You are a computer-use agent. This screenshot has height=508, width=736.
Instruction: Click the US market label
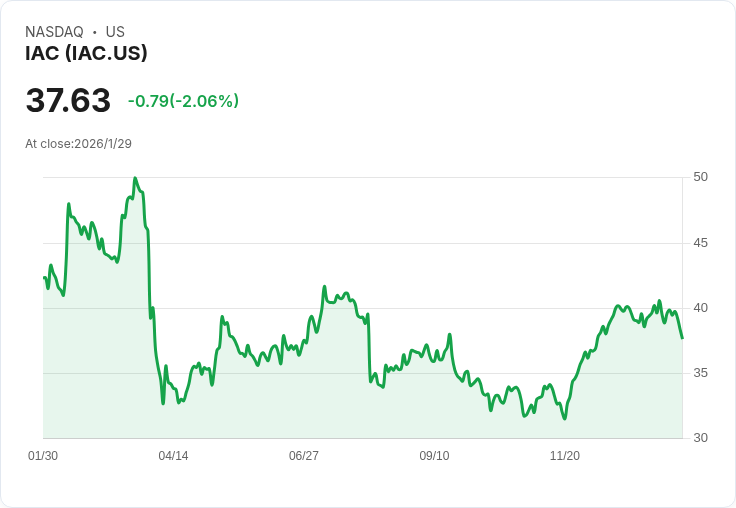(115, 32)
